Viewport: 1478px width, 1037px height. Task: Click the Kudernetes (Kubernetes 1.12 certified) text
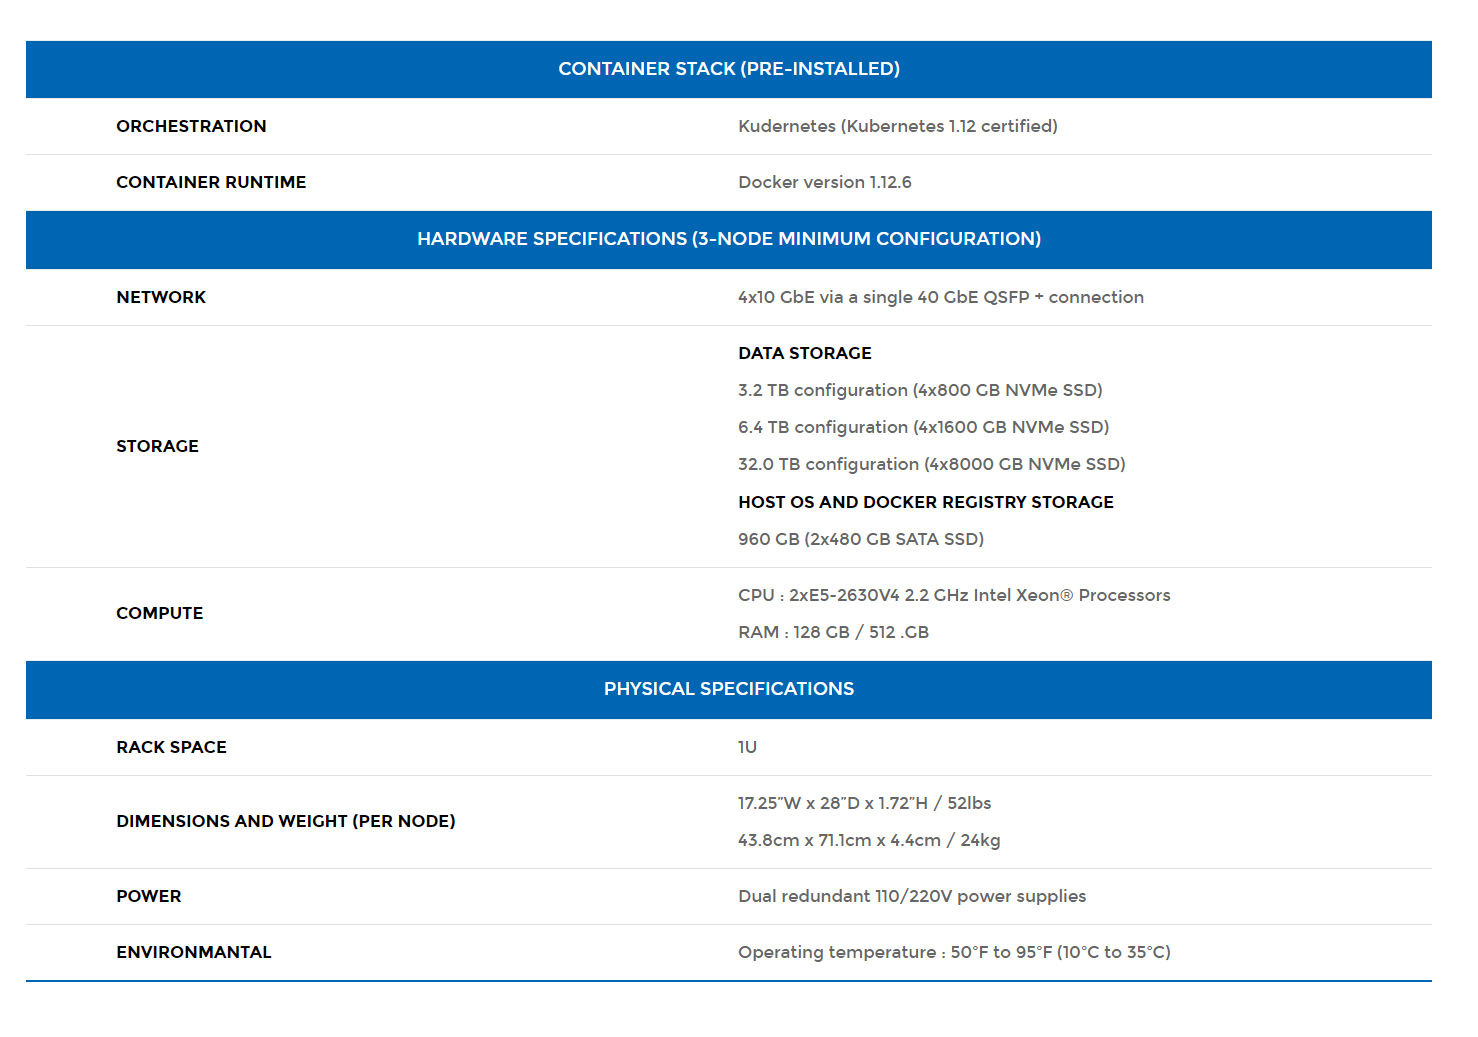pos(897,126)
